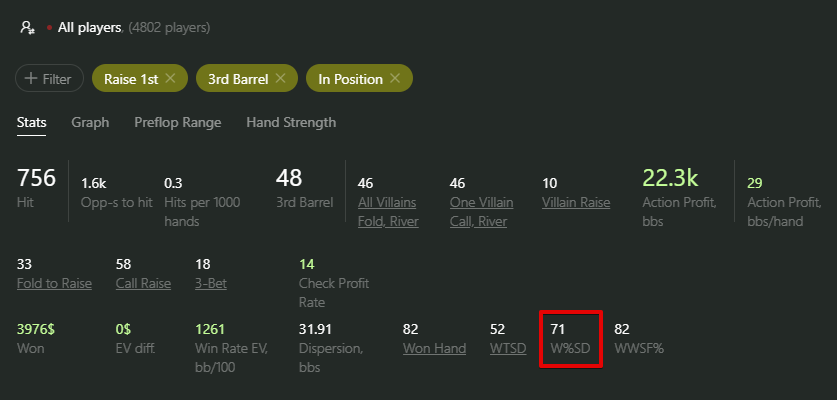
Task: Open the Preflop Range tab
Action: 178,122
